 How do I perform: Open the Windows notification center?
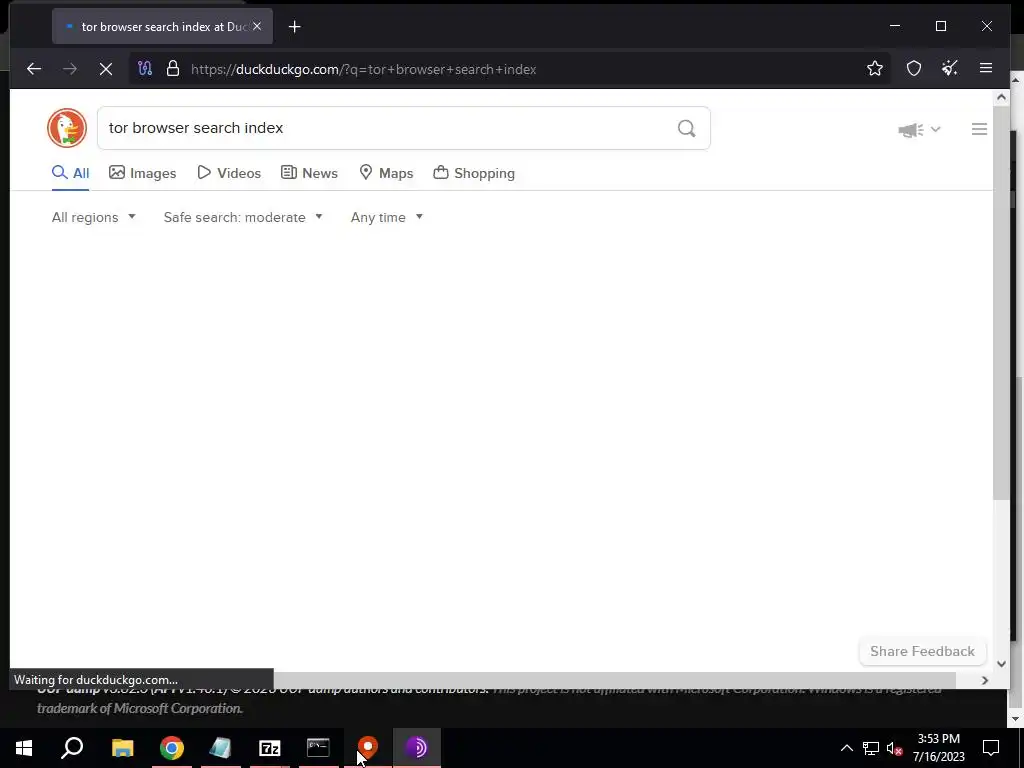991,748
